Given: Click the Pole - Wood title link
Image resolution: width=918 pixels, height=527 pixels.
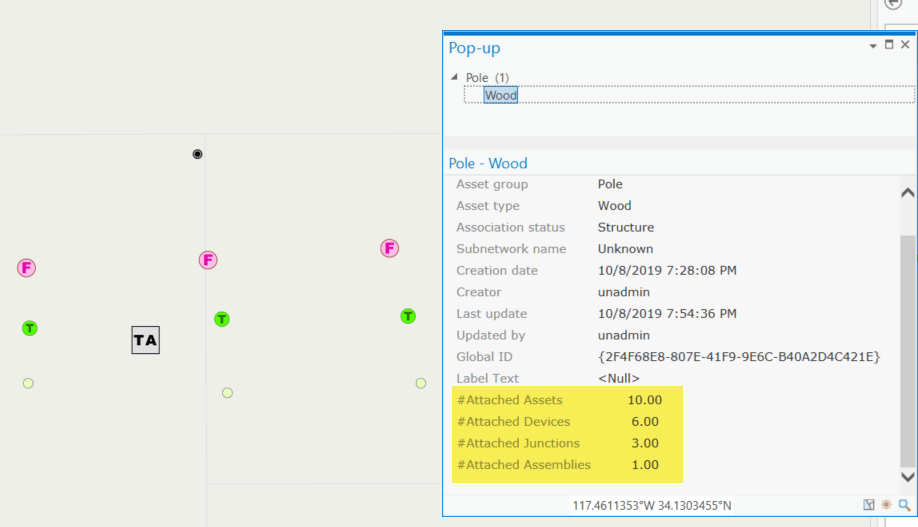Looking at the screenshot, I should (x=488, y=163).
